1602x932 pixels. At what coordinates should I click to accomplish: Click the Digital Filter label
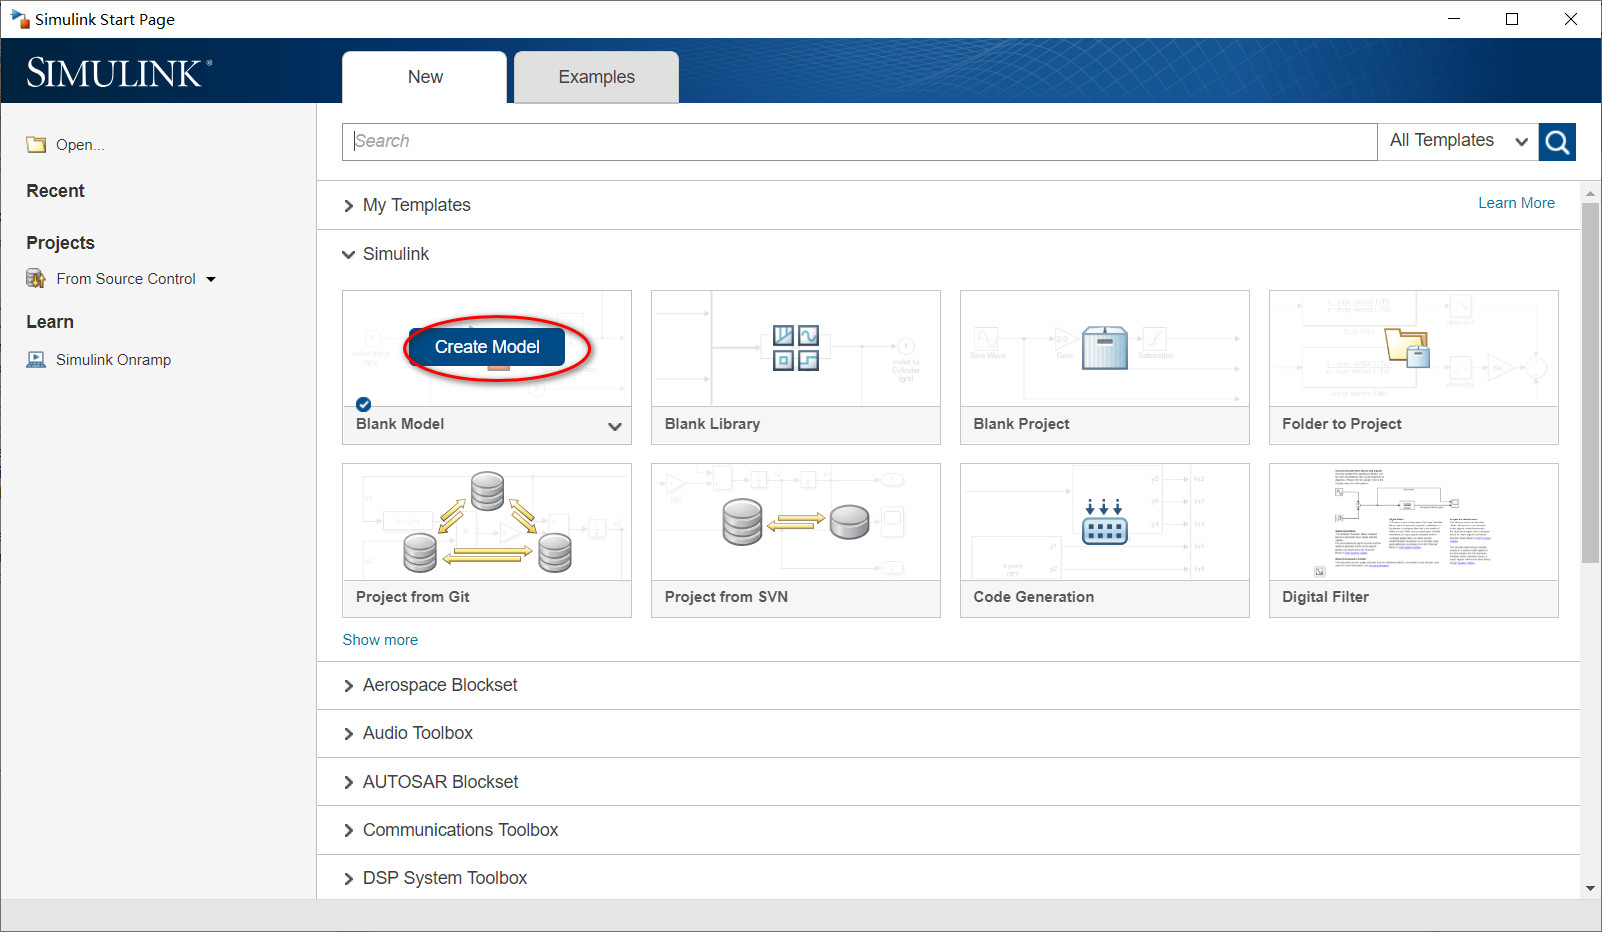(1326, 597)
